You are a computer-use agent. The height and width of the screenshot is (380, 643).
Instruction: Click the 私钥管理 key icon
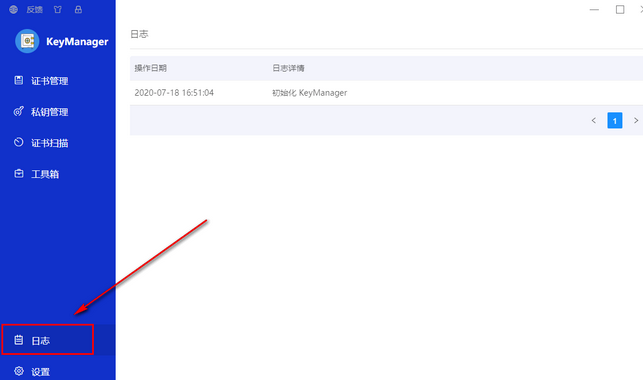pos(19,111)
